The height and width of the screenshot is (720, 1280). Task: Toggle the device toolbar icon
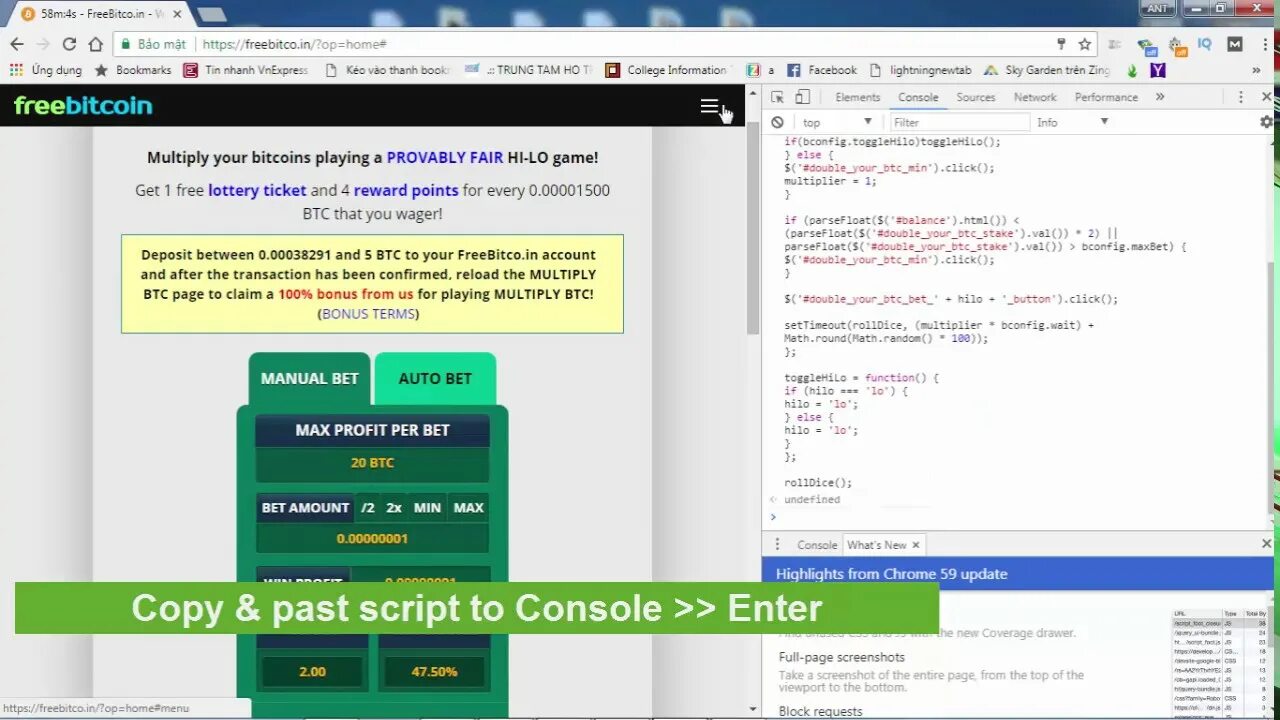coord(802,97)
